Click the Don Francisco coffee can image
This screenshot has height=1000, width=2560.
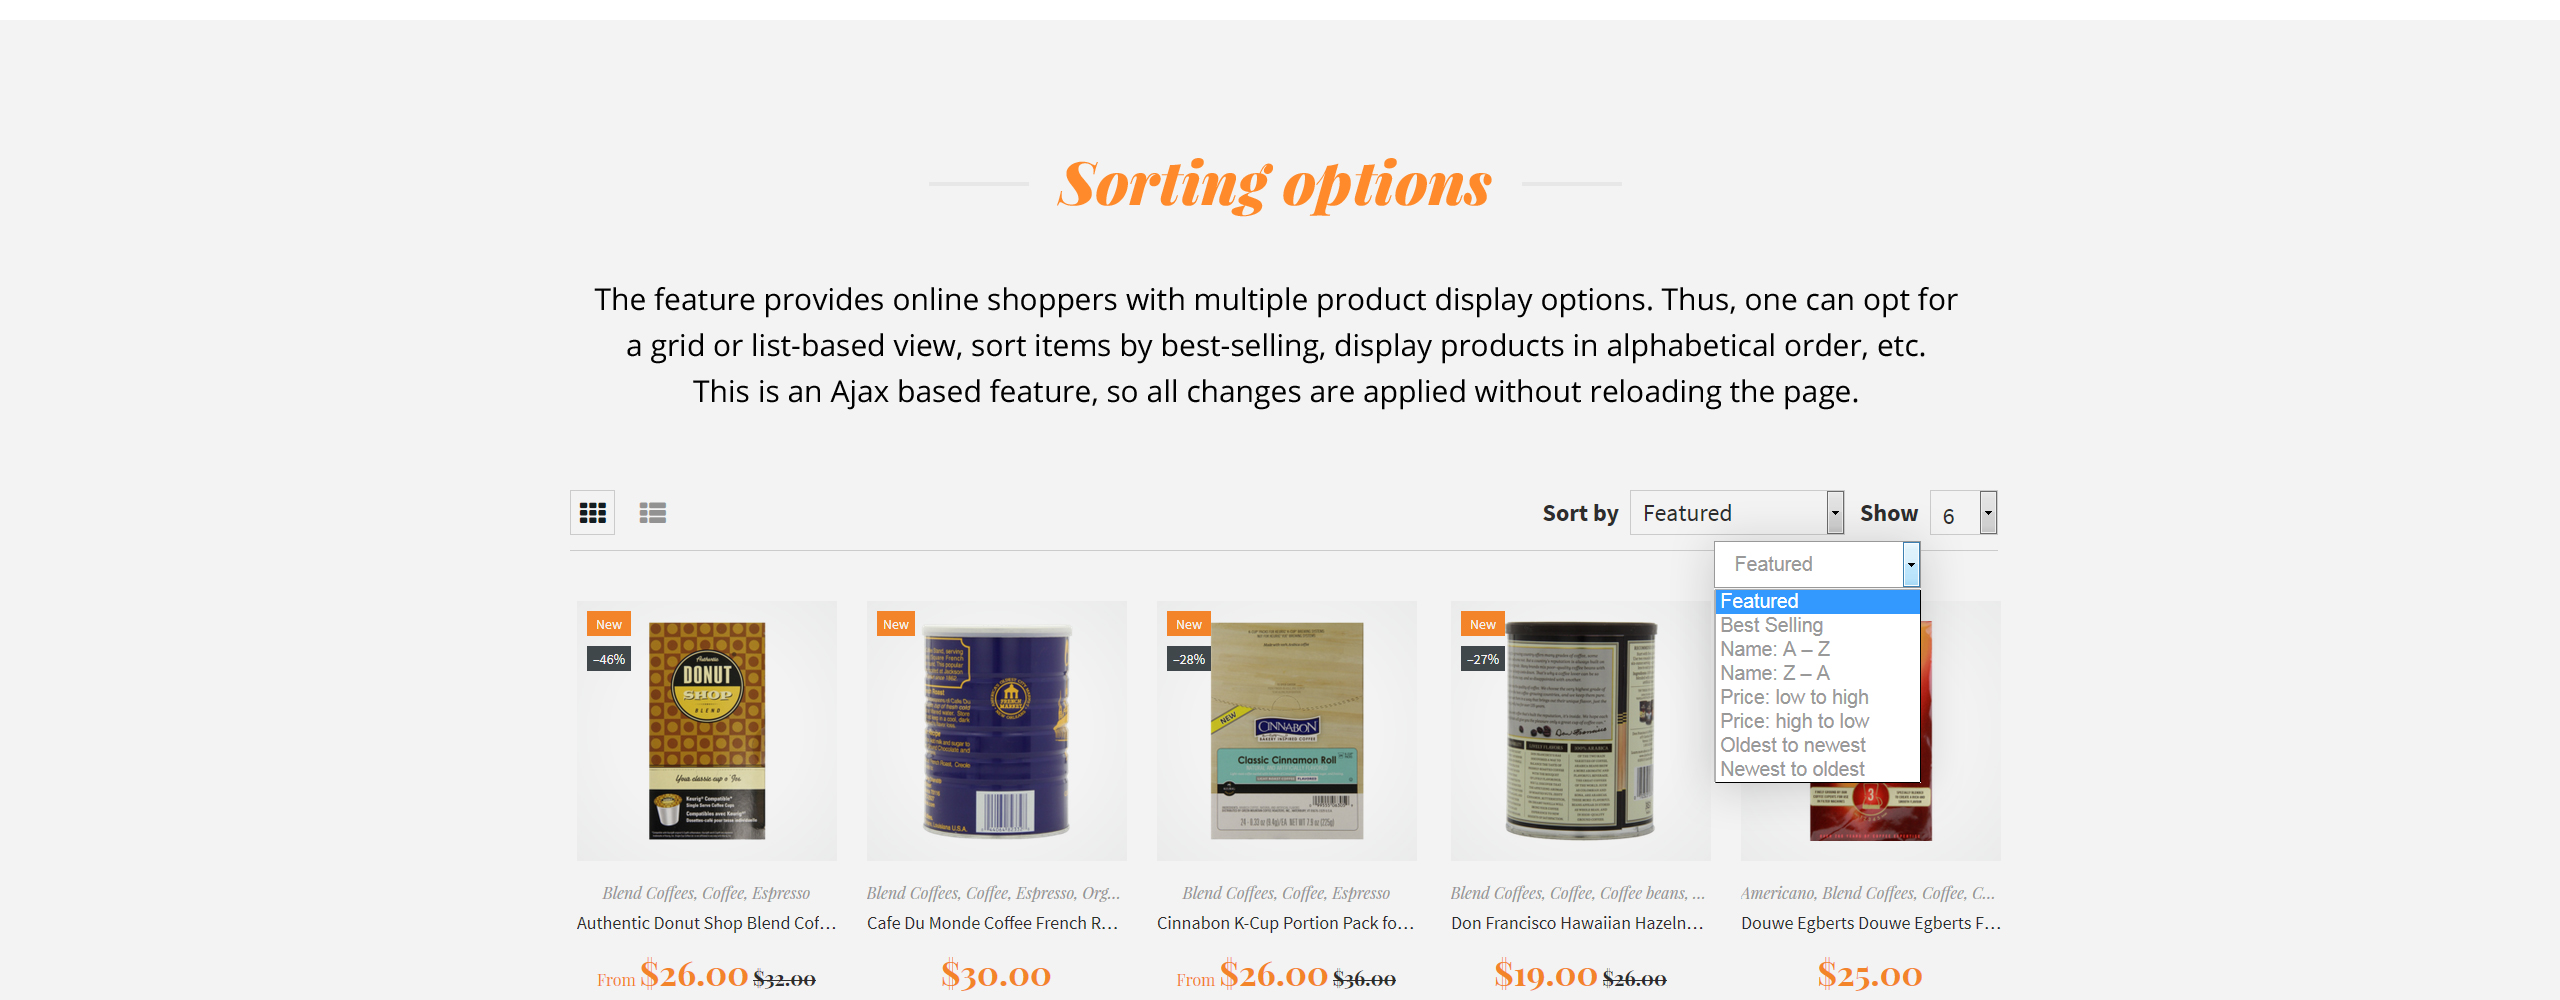pyautogui.click(x=1581, y=731)
